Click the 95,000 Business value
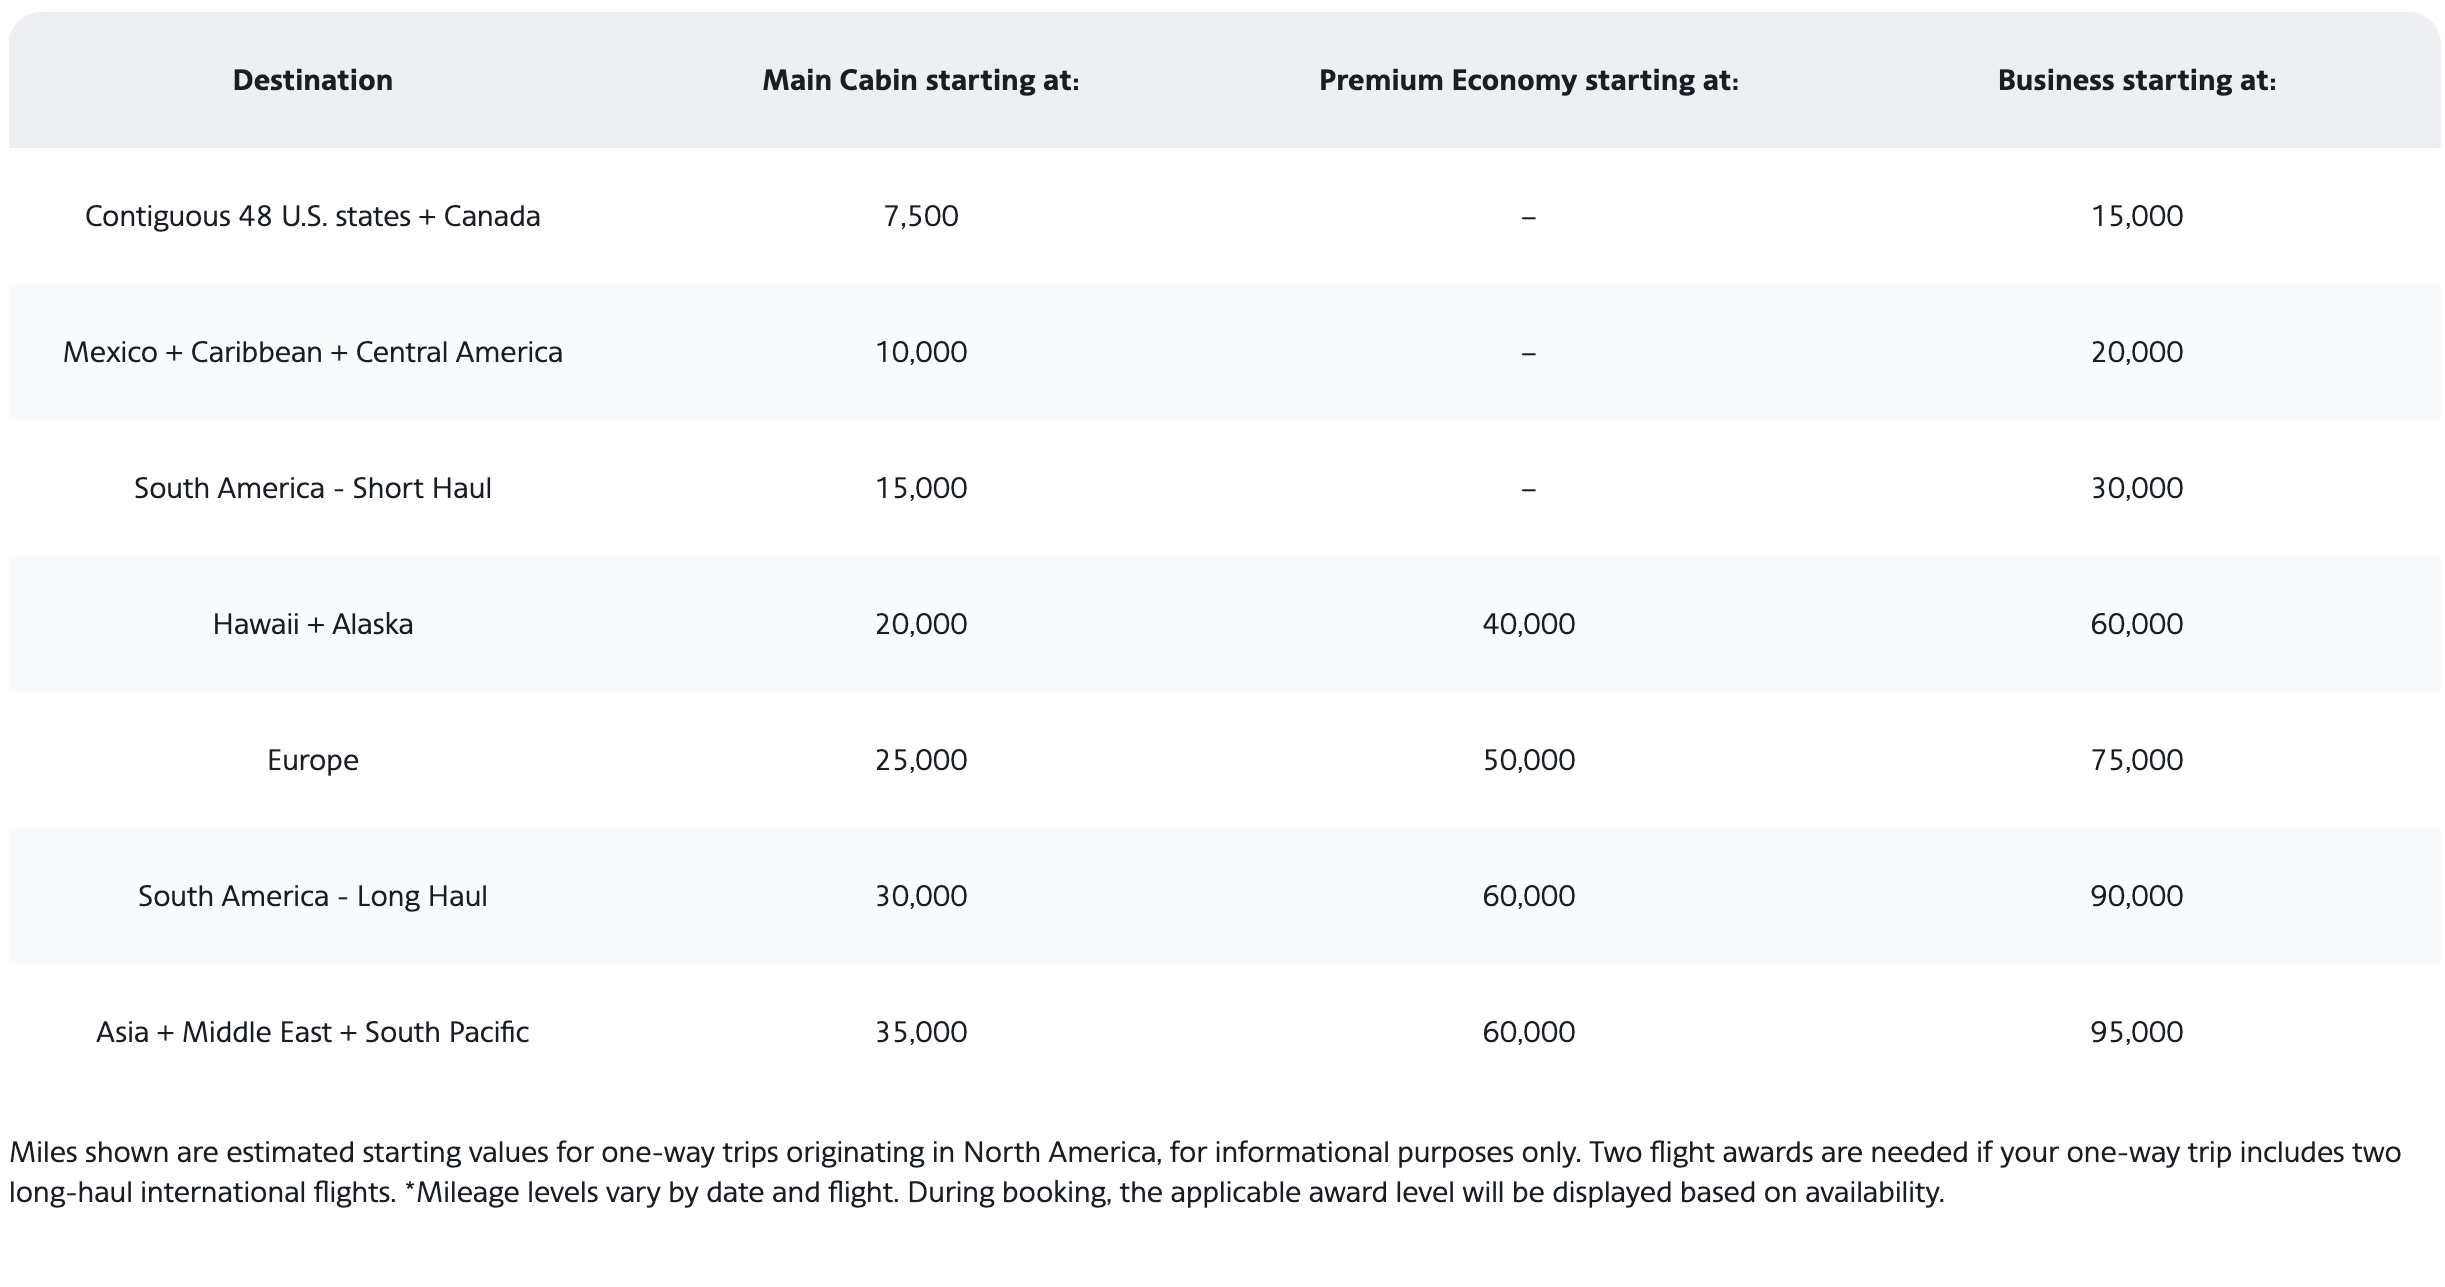 [2137, 1032]
